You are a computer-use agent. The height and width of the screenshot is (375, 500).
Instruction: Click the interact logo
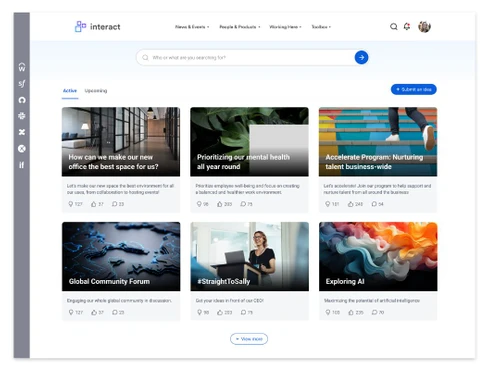[x=97, y=27]
